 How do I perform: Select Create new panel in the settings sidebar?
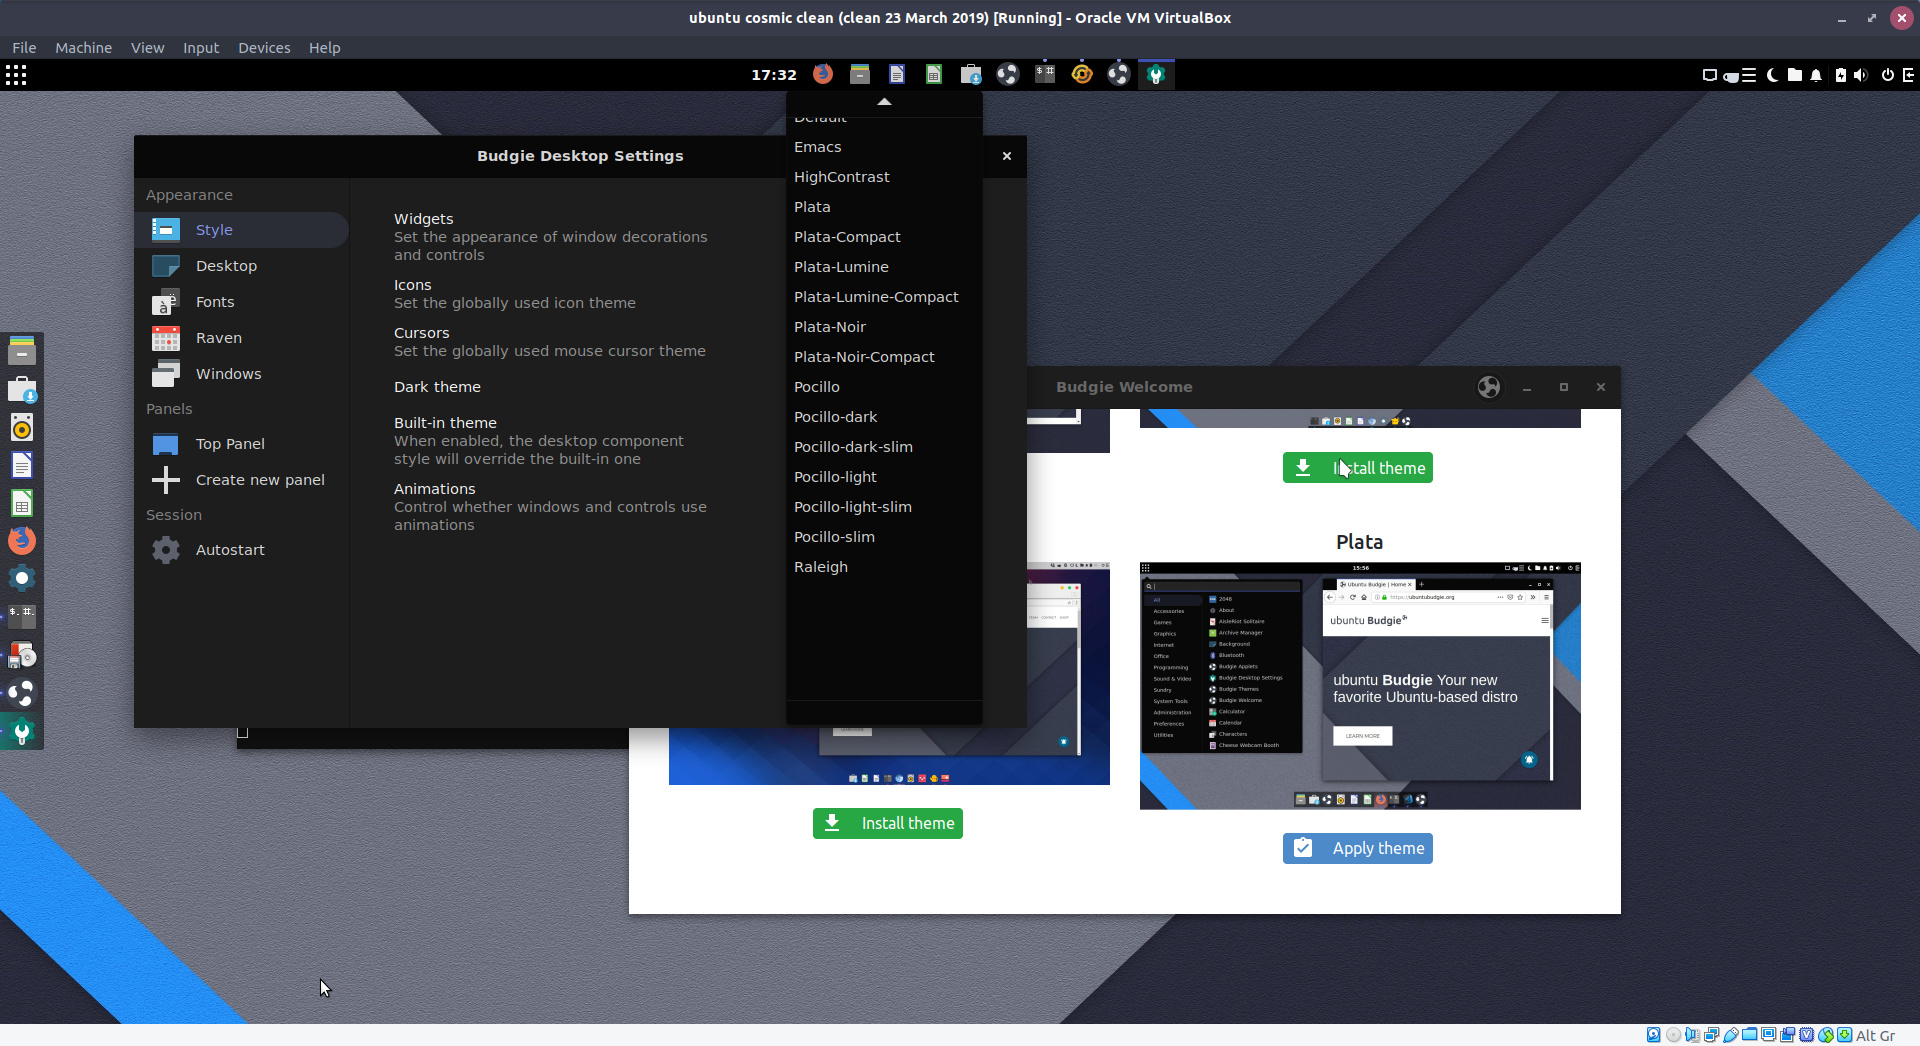tap(260, 479)
